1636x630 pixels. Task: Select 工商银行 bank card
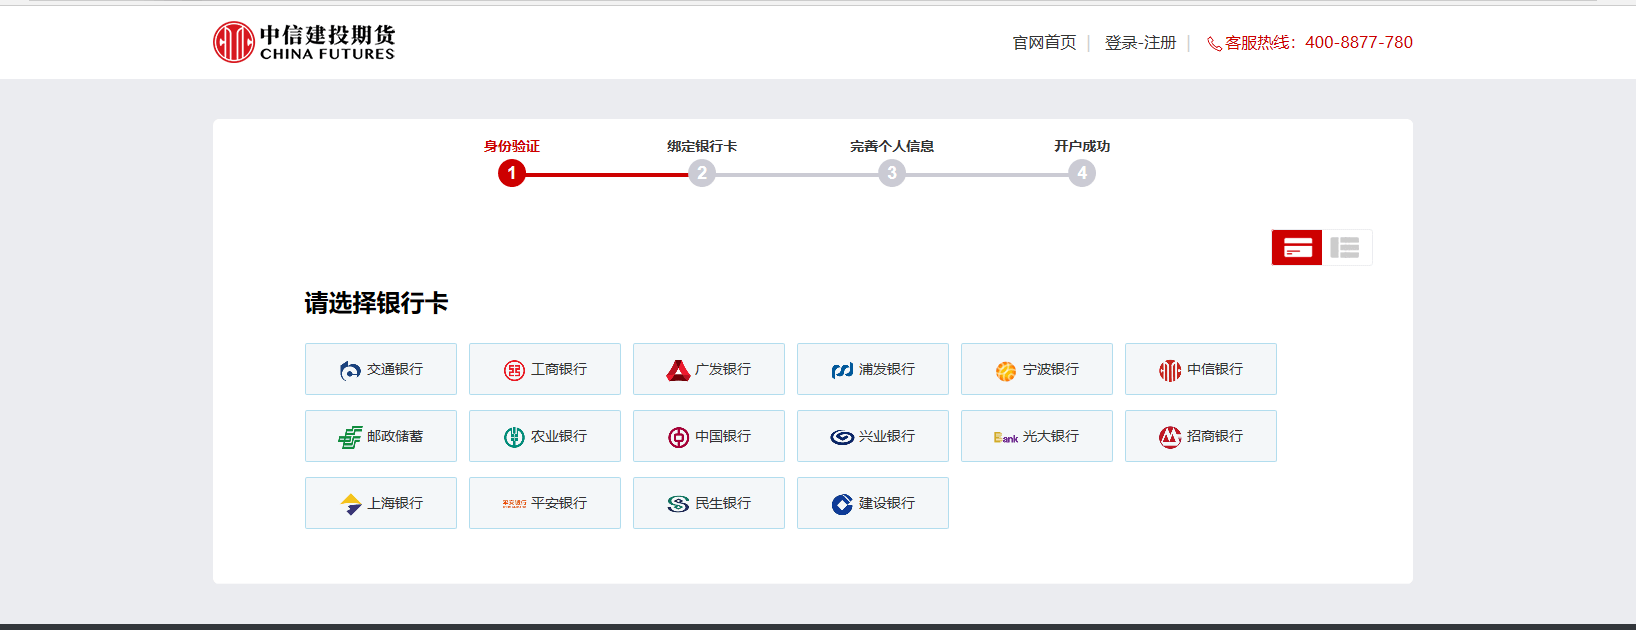pyautogui.click(x=545, y=369)
